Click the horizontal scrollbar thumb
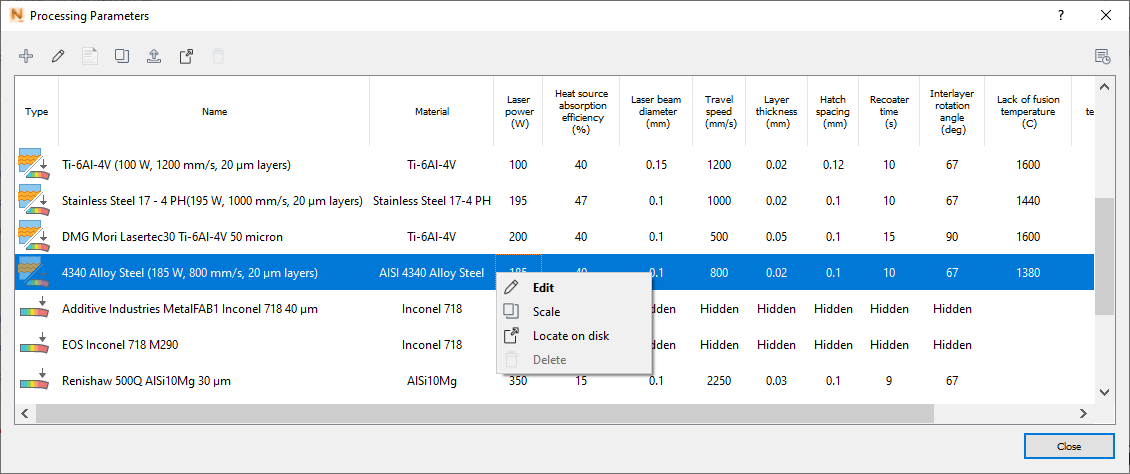Viewport: 1130px width, 474px height. (480, 413)
